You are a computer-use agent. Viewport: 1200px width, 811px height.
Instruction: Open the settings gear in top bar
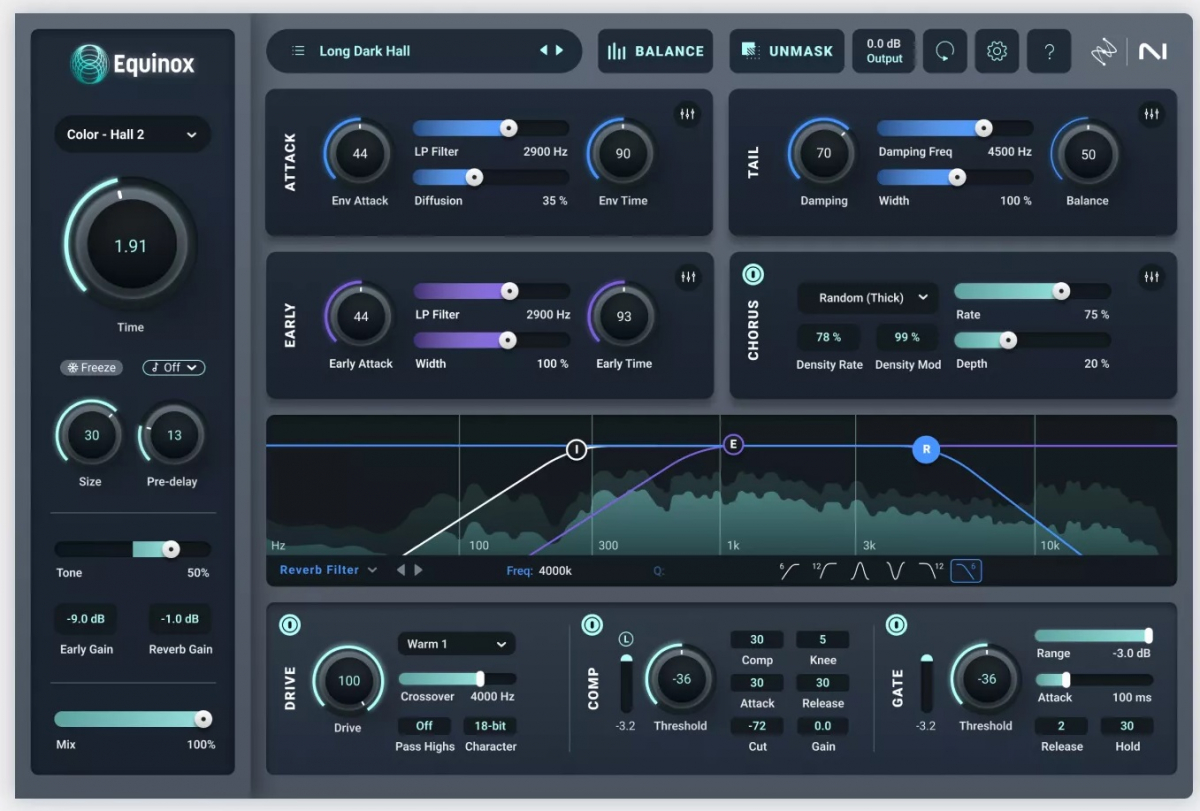(996, 51)
